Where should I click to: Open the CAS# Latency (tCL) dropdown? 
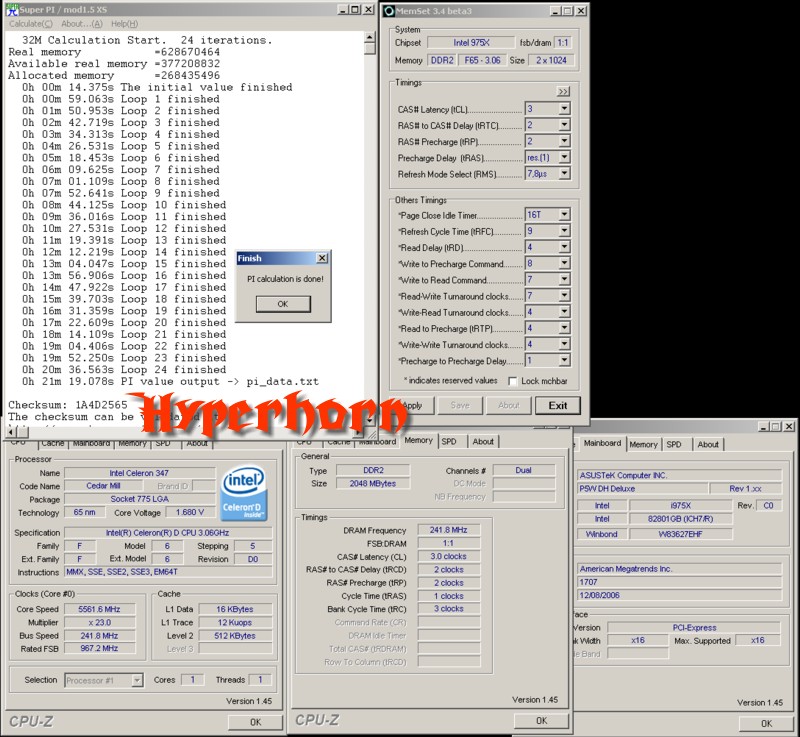coord(564,109)
